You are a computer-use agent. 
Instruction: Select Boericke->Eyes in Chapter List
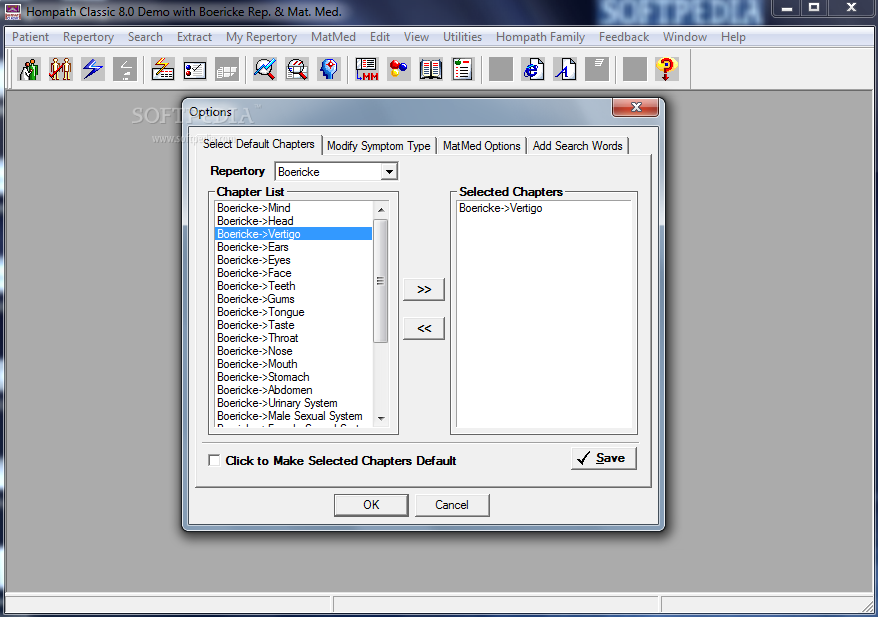293,260
